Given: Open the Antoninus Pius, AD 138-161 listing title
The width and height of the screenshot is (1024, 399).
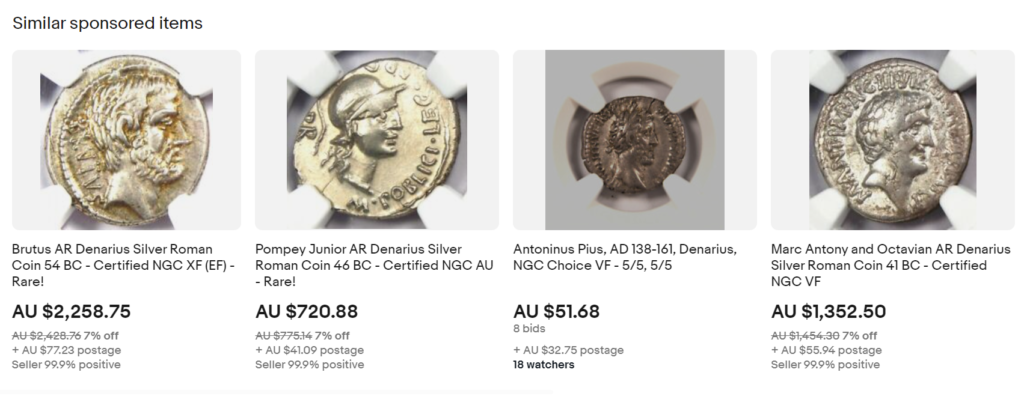Looking at the screenshot, I should pos(625,257).
